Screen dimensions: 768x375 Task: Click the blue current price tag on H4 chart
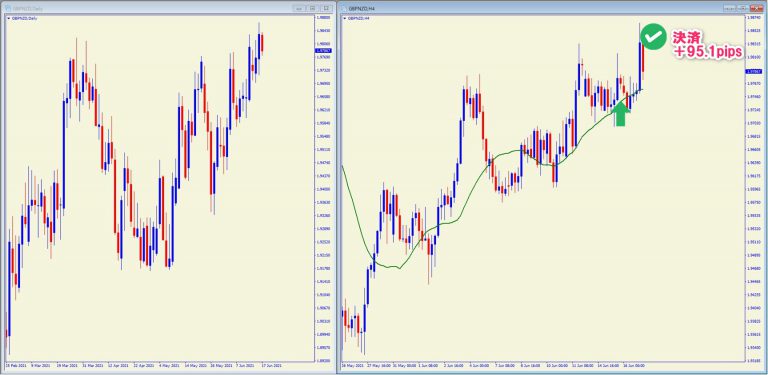click(753, 71)
